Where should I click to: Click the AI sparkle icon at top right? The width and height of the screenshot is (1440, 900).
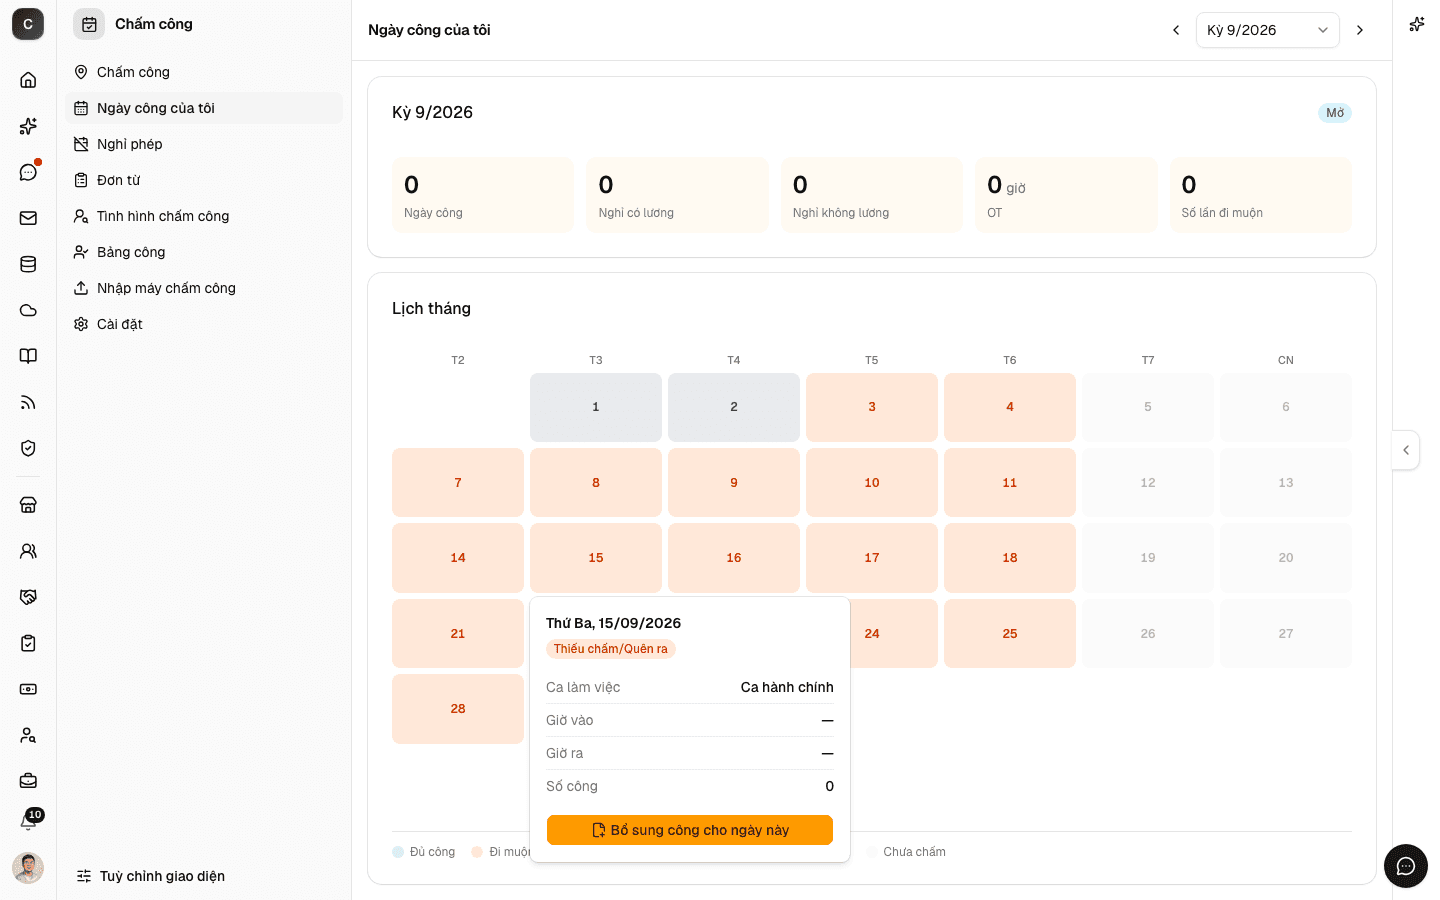[x=1417, y=25]
